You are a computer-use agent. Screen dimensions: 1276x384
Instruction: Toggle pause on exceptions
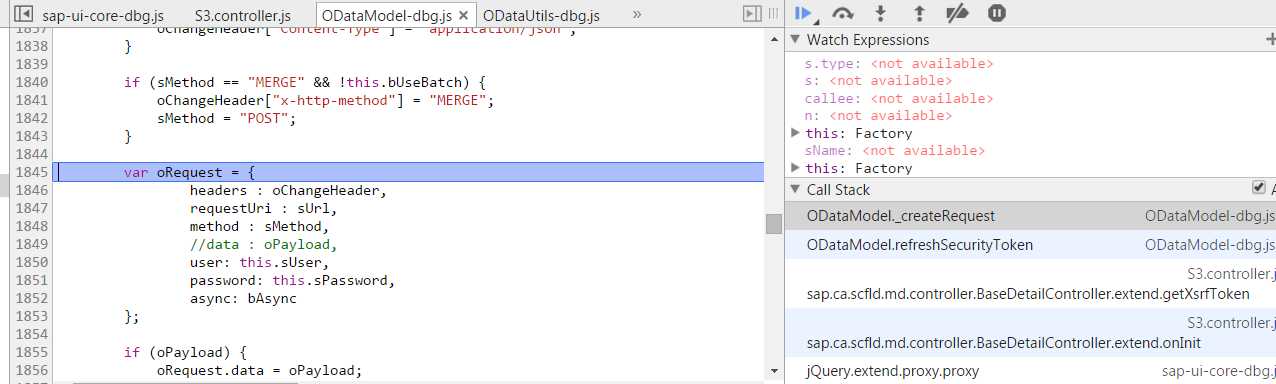point(996,14)
